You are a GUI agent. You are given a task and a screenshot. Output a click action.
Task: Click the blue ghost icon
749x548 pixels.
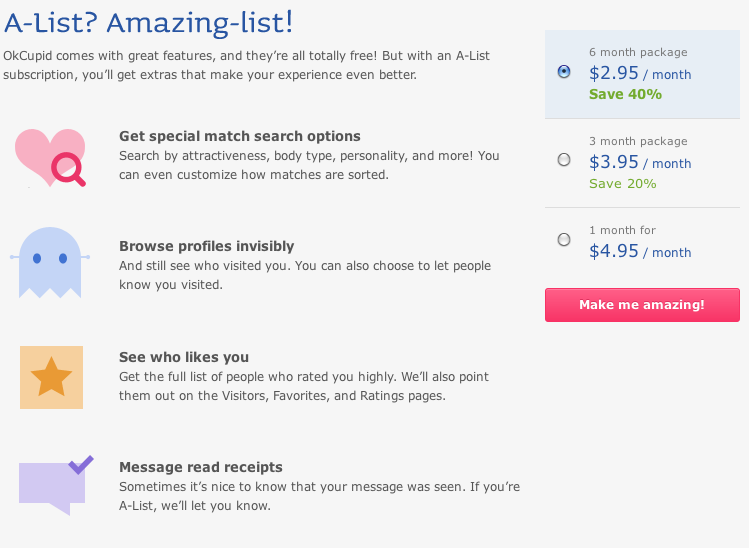(x=50, y=262)
